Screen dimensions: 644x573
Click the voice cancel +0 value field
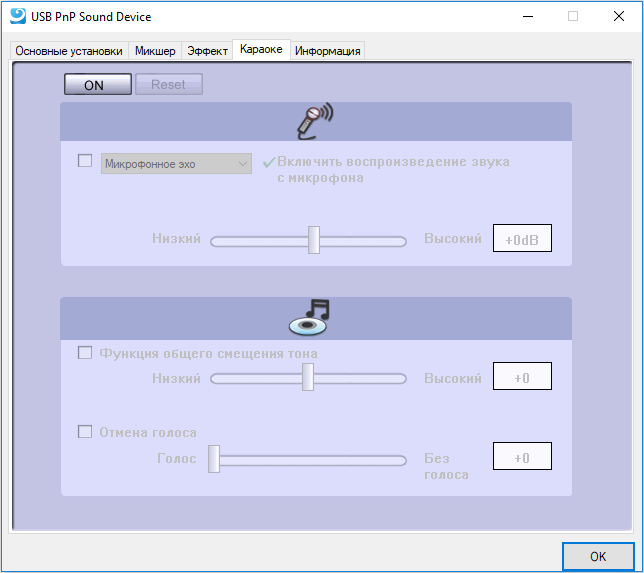522,456
